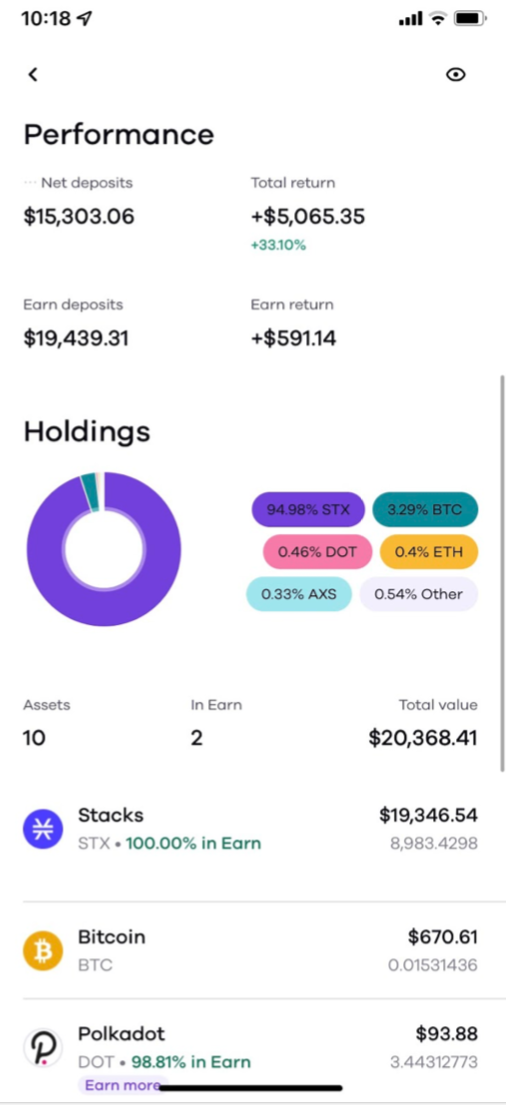
Task: Tap the location arrow in status bar
Action: pyautogui.click(x=84, y=19)
